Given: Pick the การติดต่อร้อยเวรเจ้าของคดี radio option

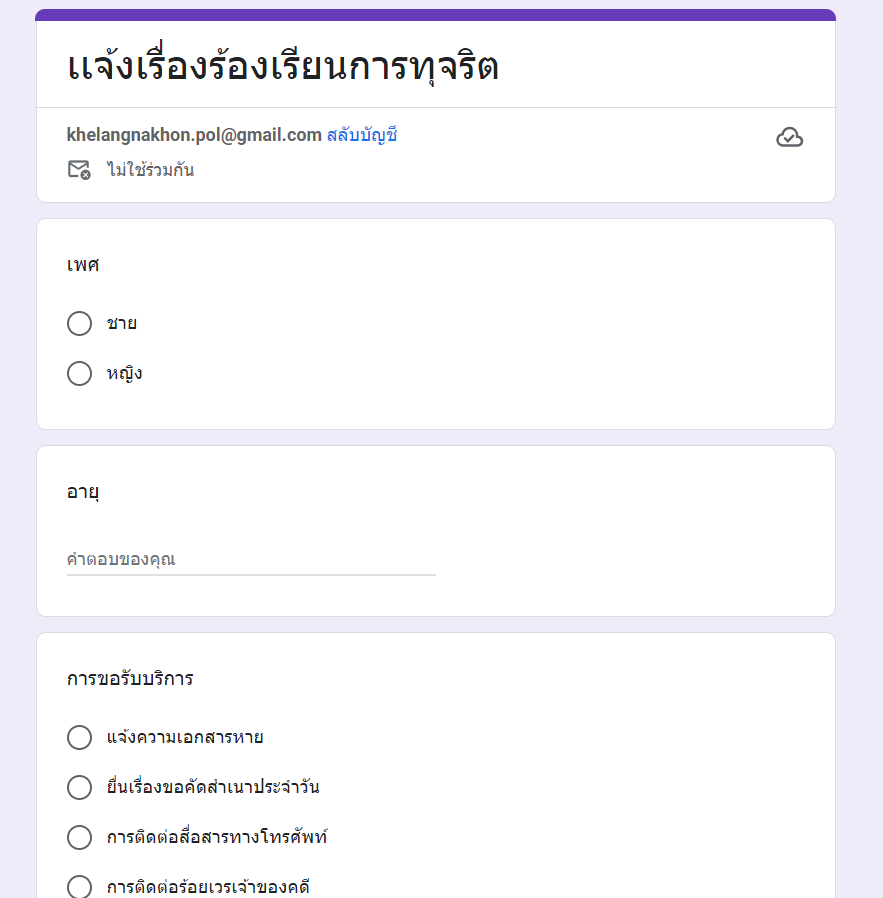Looking at the screenshot, I should click(x=79, y=887).
